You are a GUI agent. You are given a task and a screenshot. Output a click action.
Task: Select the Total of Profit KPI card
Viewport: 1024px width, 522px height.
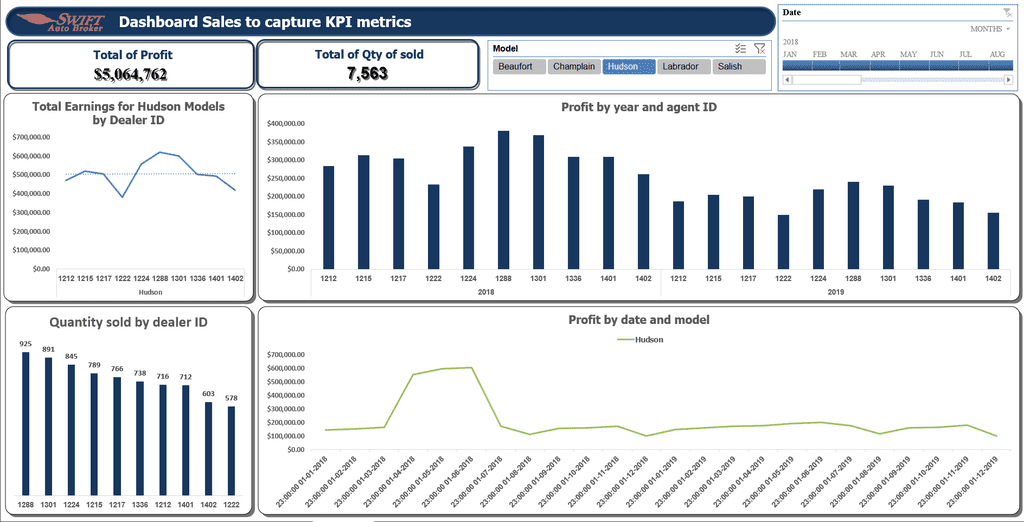pyautogui.click(x=131, y=65)
